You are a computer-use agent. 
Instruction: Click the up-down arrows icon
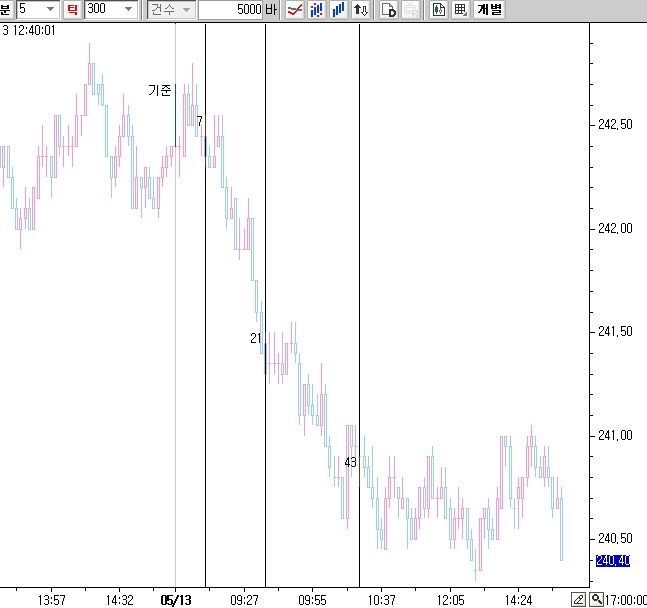point(361,9)
